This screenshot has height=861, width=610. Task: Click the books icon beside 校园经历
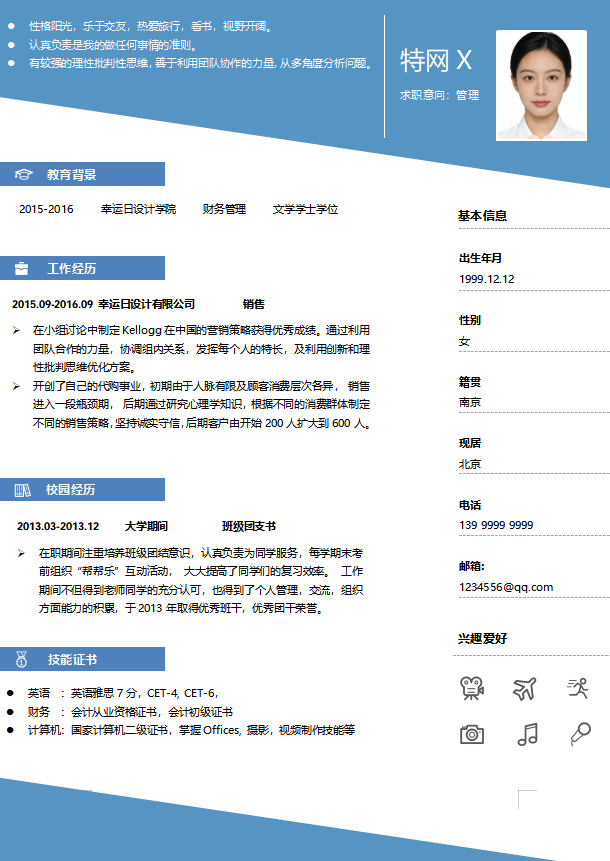pyautogui.click(x=23, y=490)
